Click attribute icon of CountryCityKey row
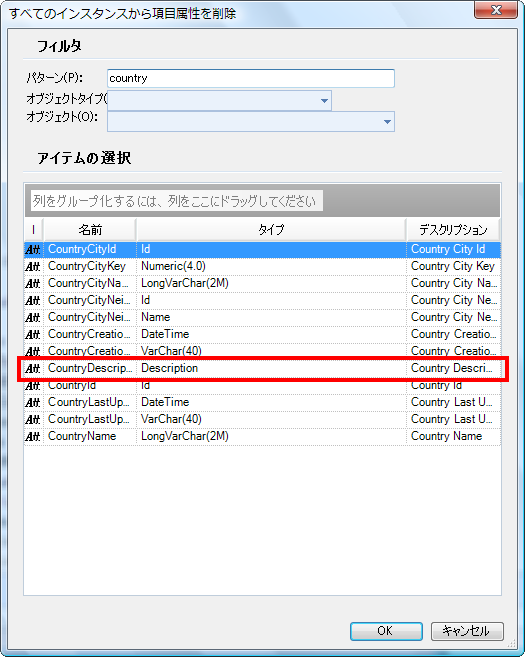The width and height of the screenshot is (525, 657). [x=33, y=266]
